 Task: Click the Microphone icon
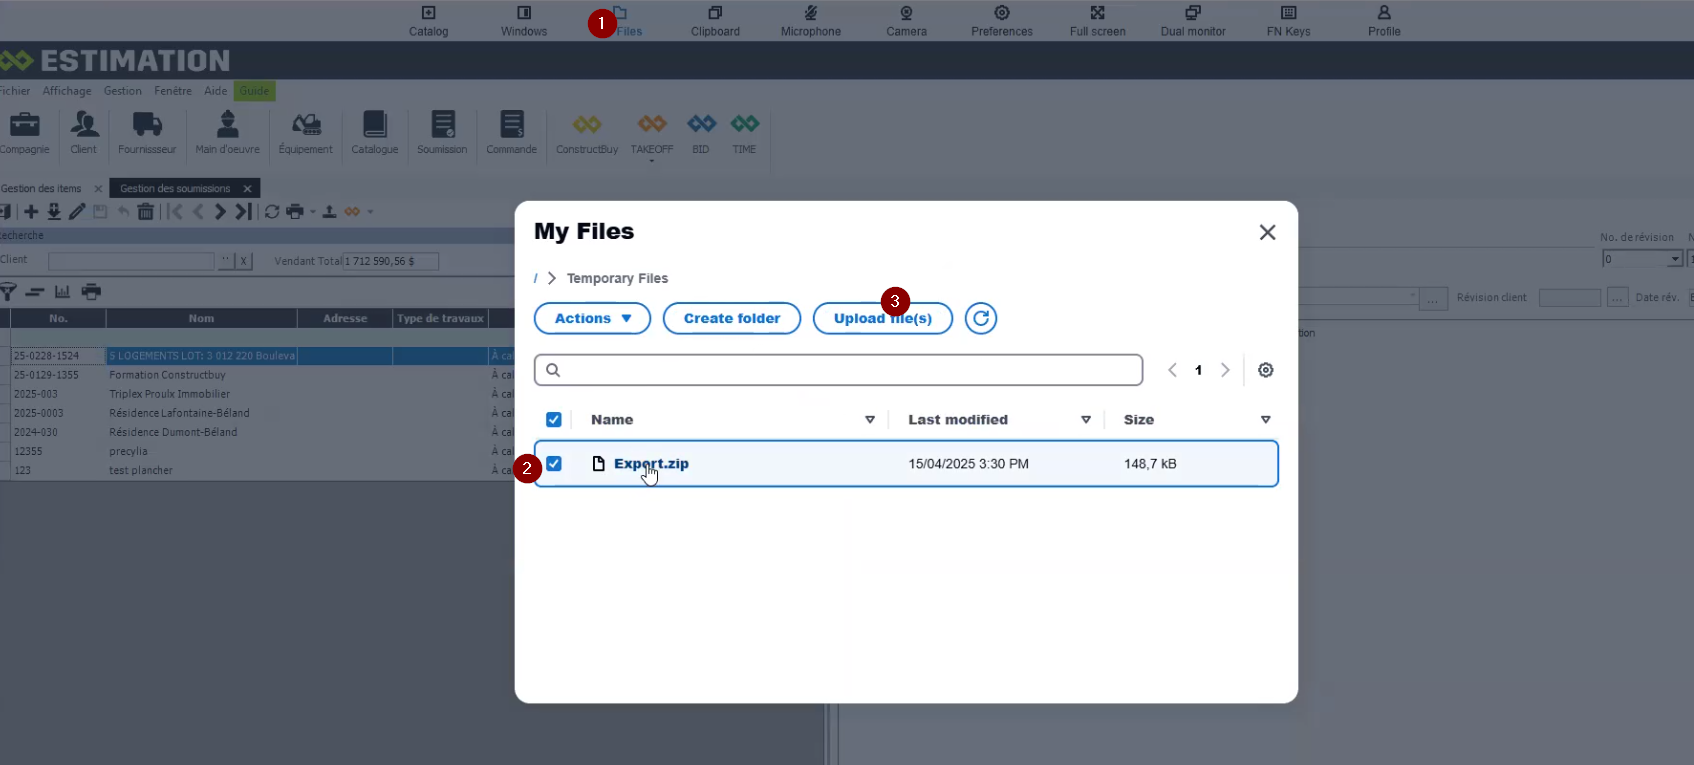810,20
